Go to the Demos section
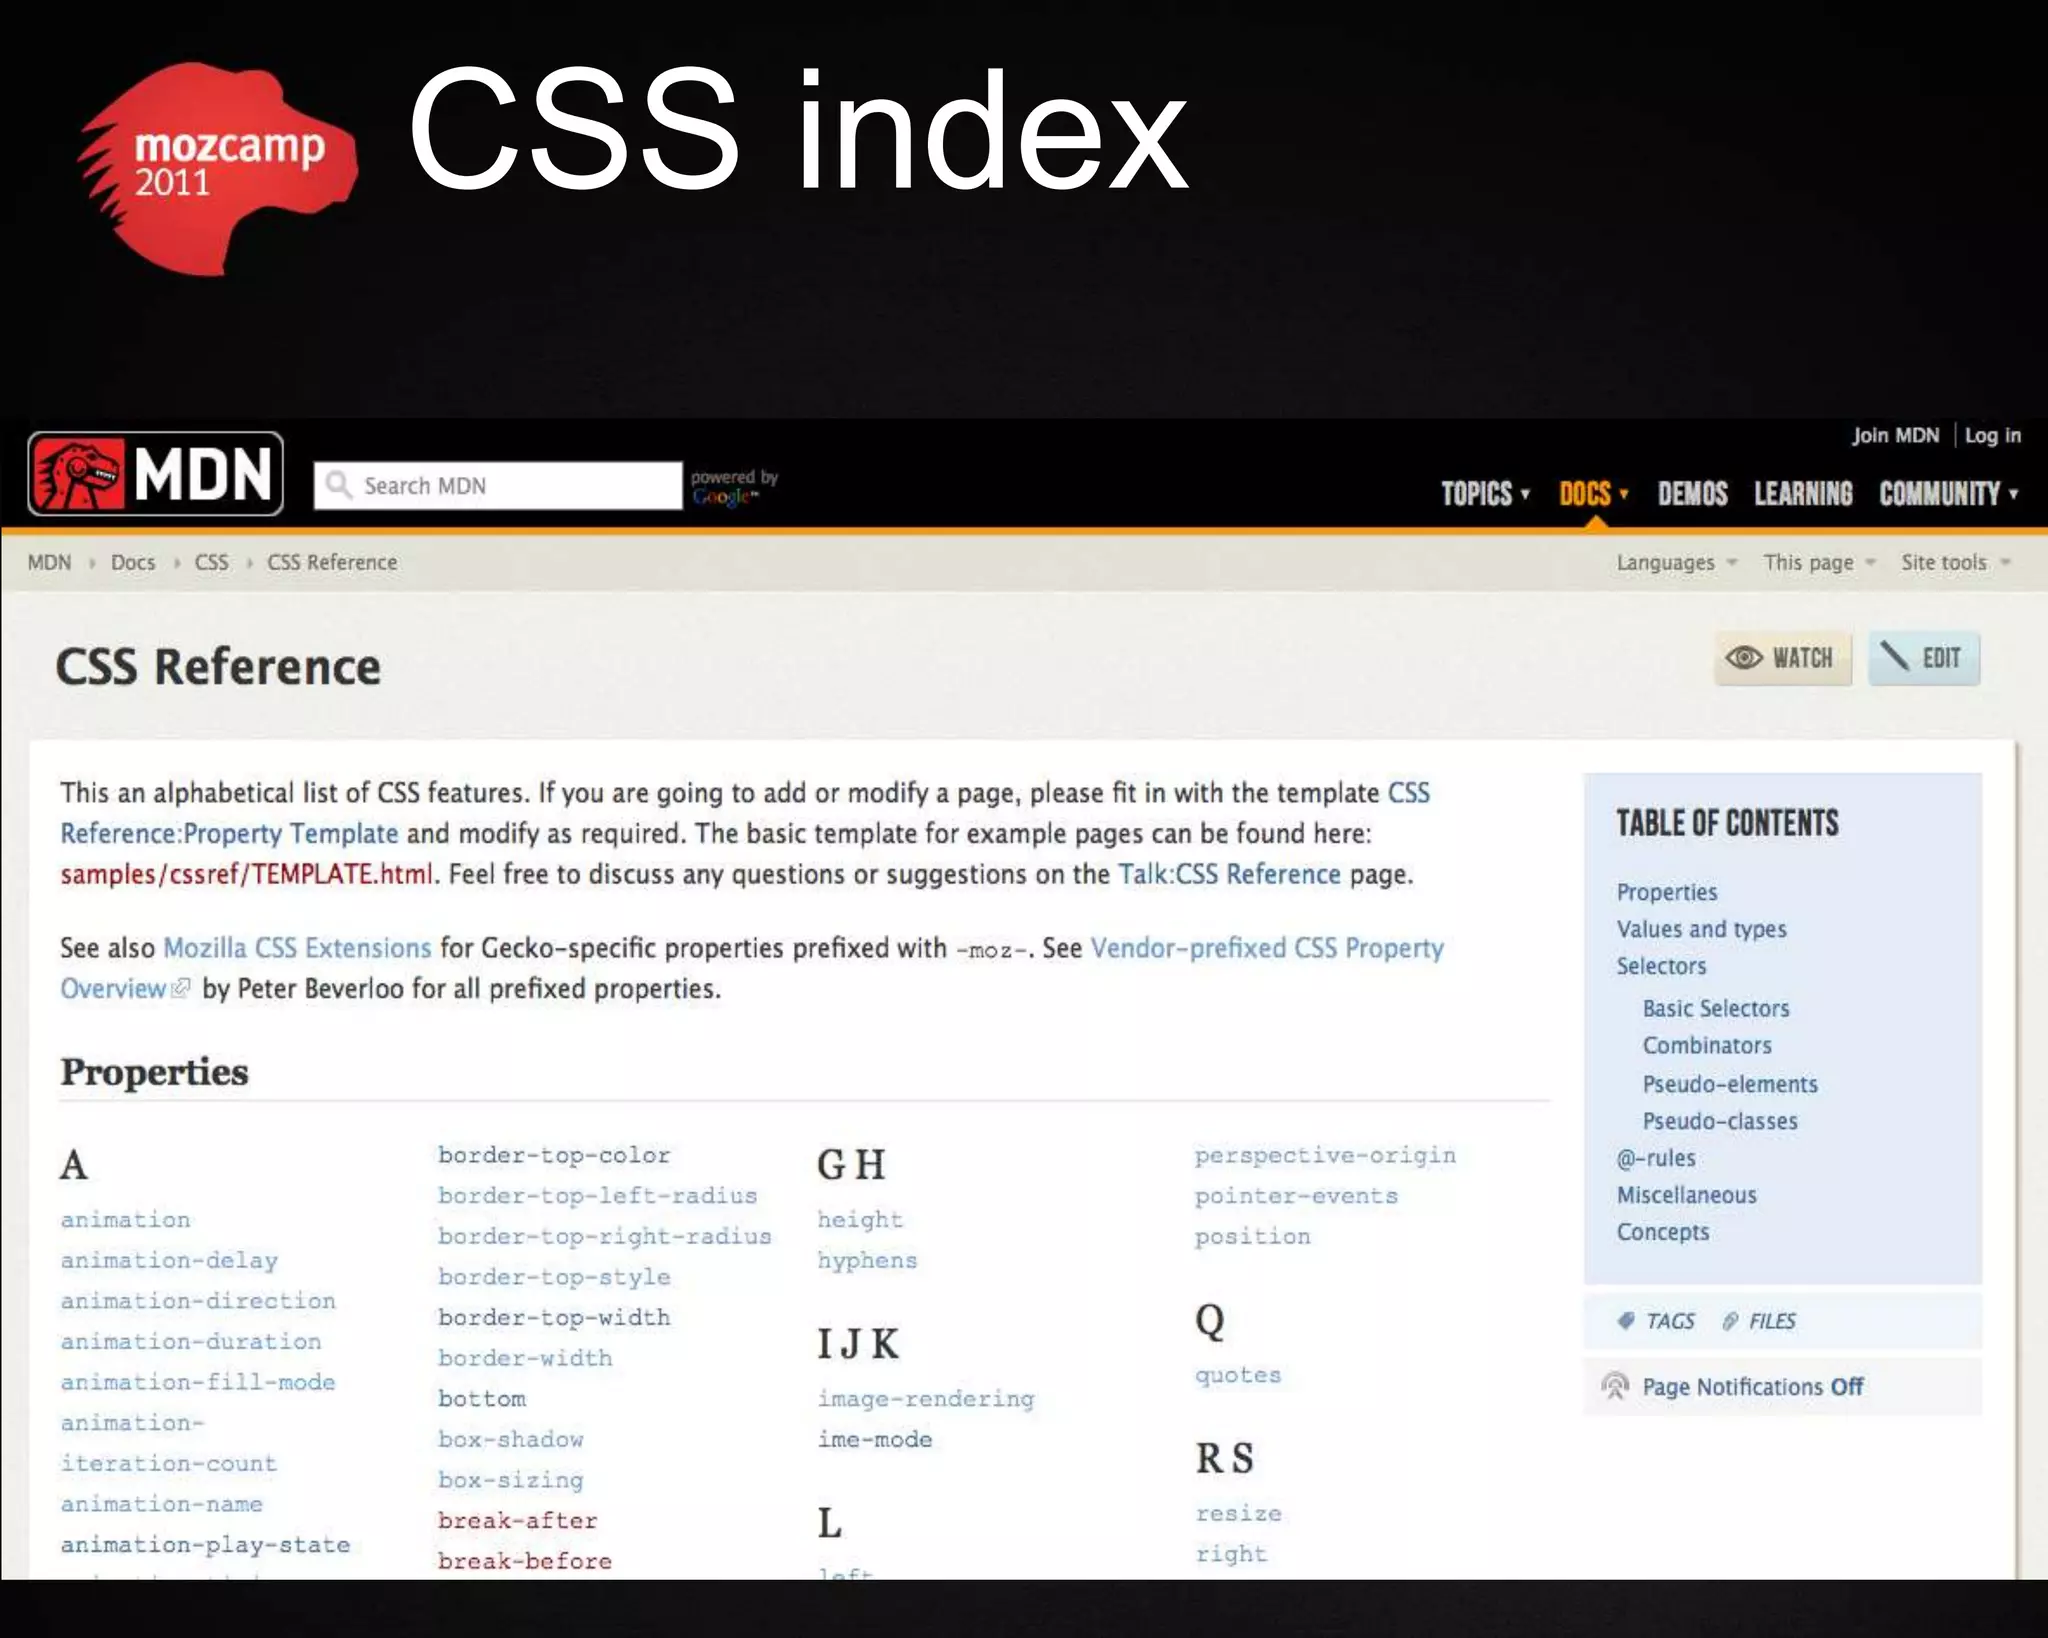2048x1638 pixels. point(1693,494)
